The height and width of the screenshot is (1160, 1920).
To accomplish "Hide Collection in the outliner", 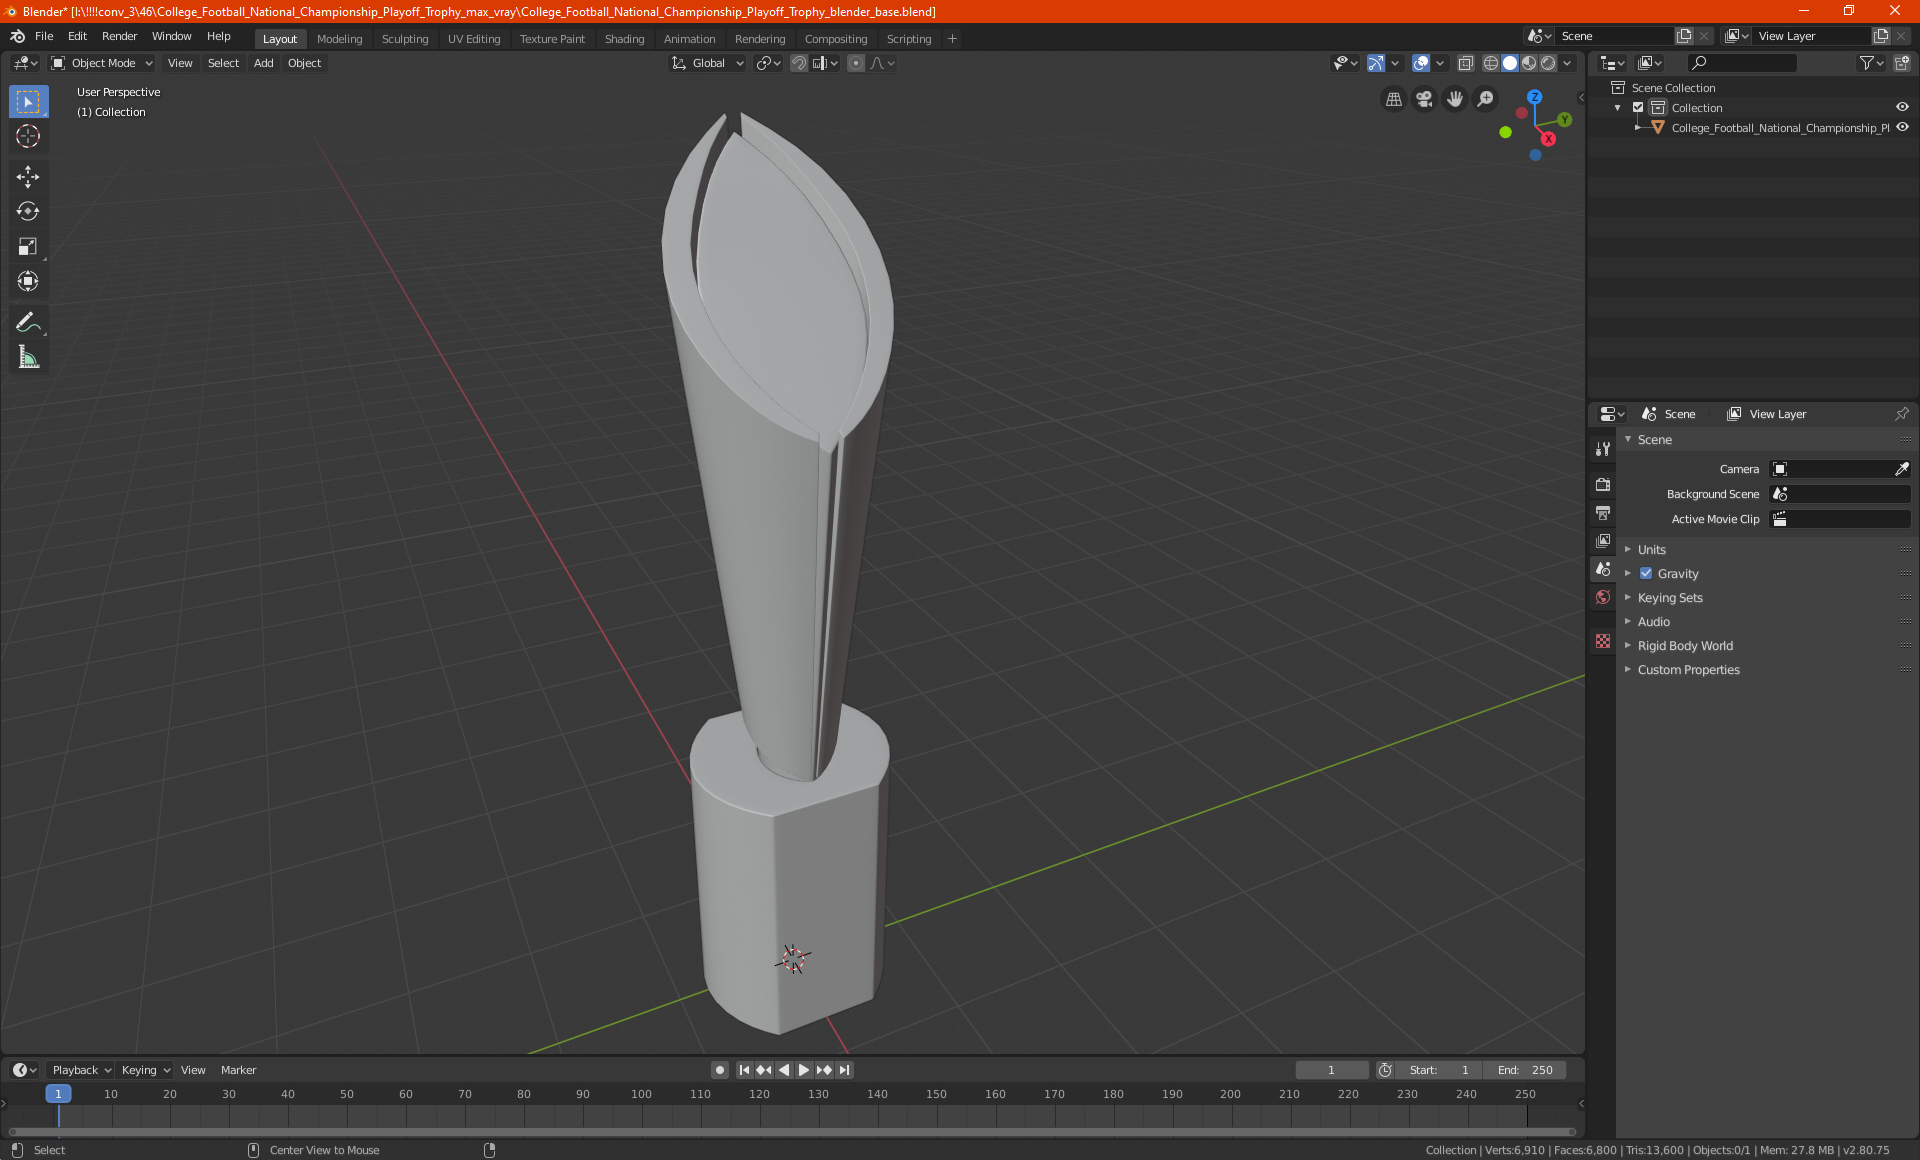I will pos(1902,108).
